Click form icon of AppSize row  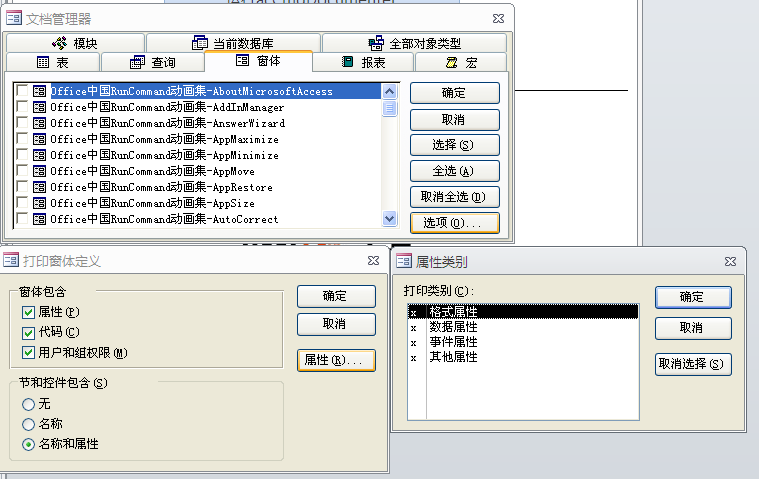(x=39, y=203)
